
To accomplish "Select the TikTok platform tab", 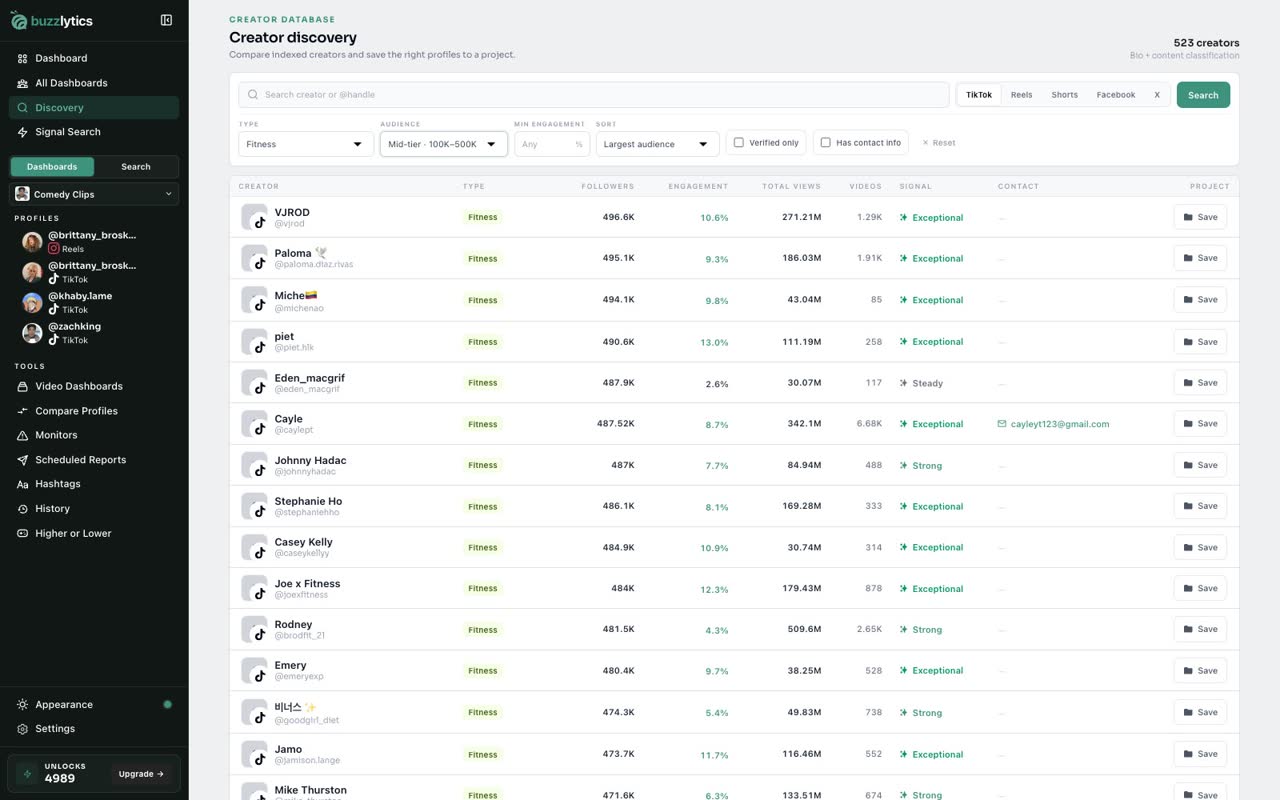I will [979, 95].
